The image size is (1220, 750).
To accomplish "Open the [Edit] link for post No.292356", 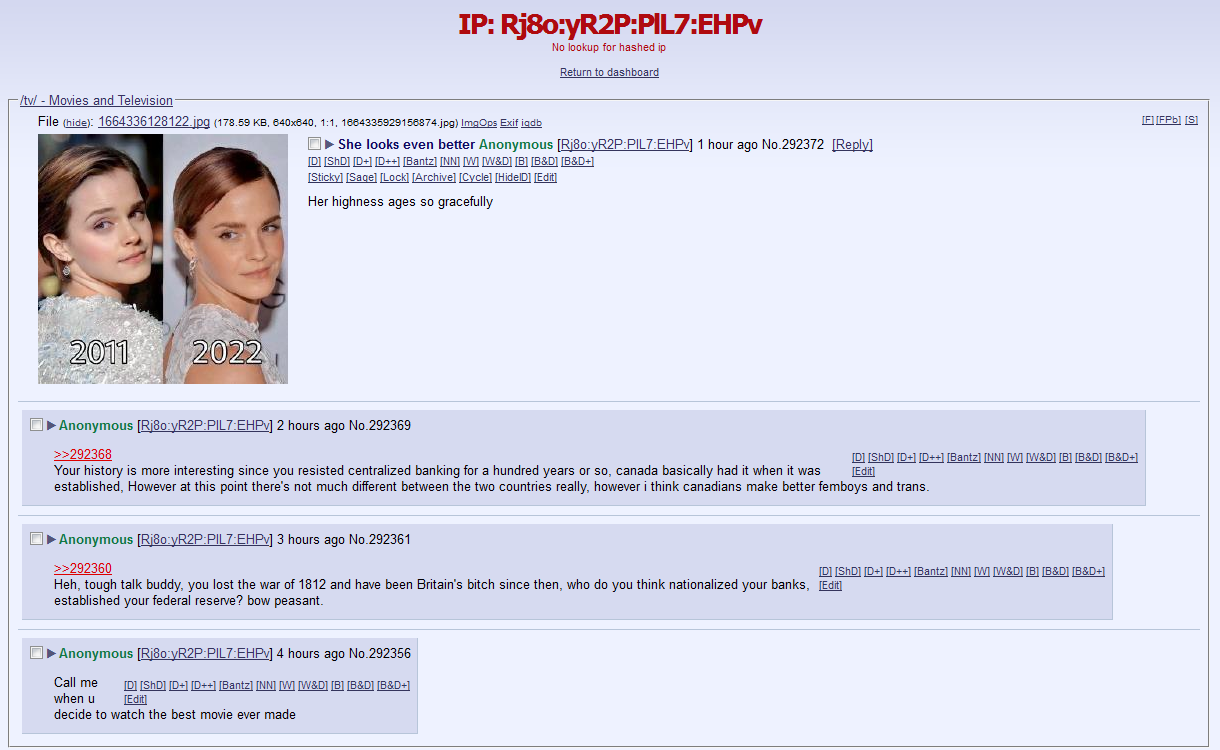I will coord(135,700).
